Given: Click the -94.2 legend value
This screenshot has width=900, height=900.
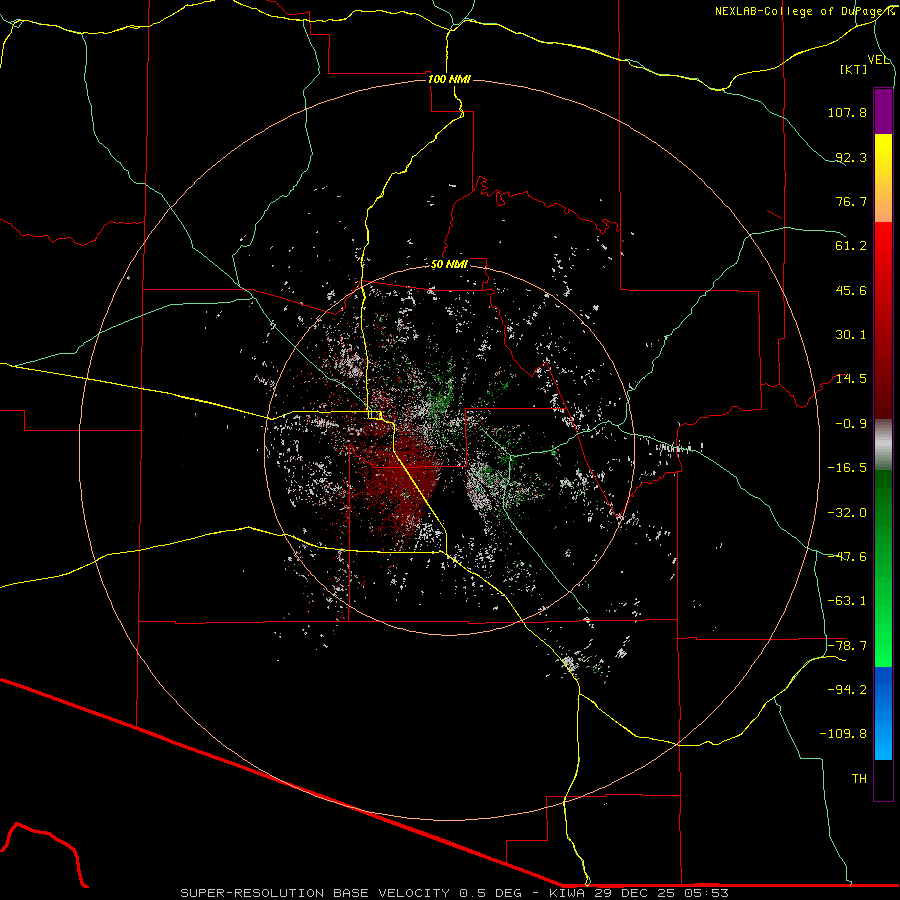Looking at the screenshot, I should [847, 690].
